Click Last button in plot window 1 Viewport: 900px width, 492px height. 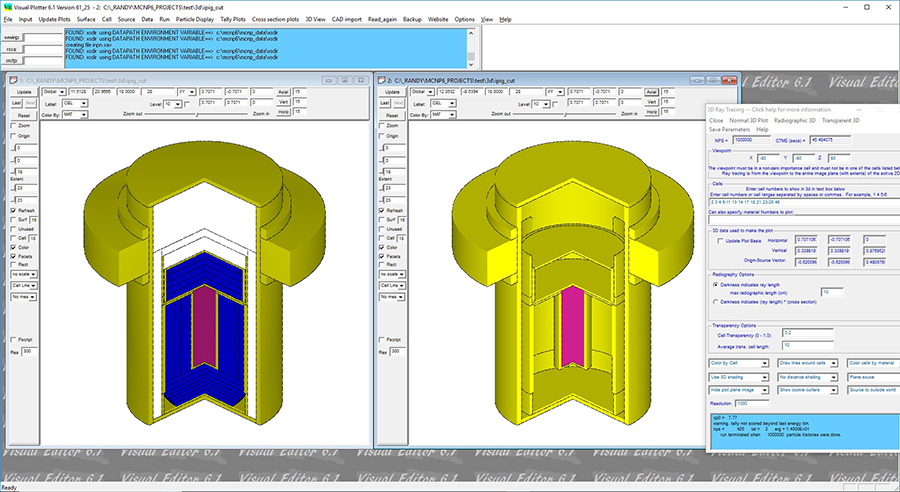pos(17,103)
